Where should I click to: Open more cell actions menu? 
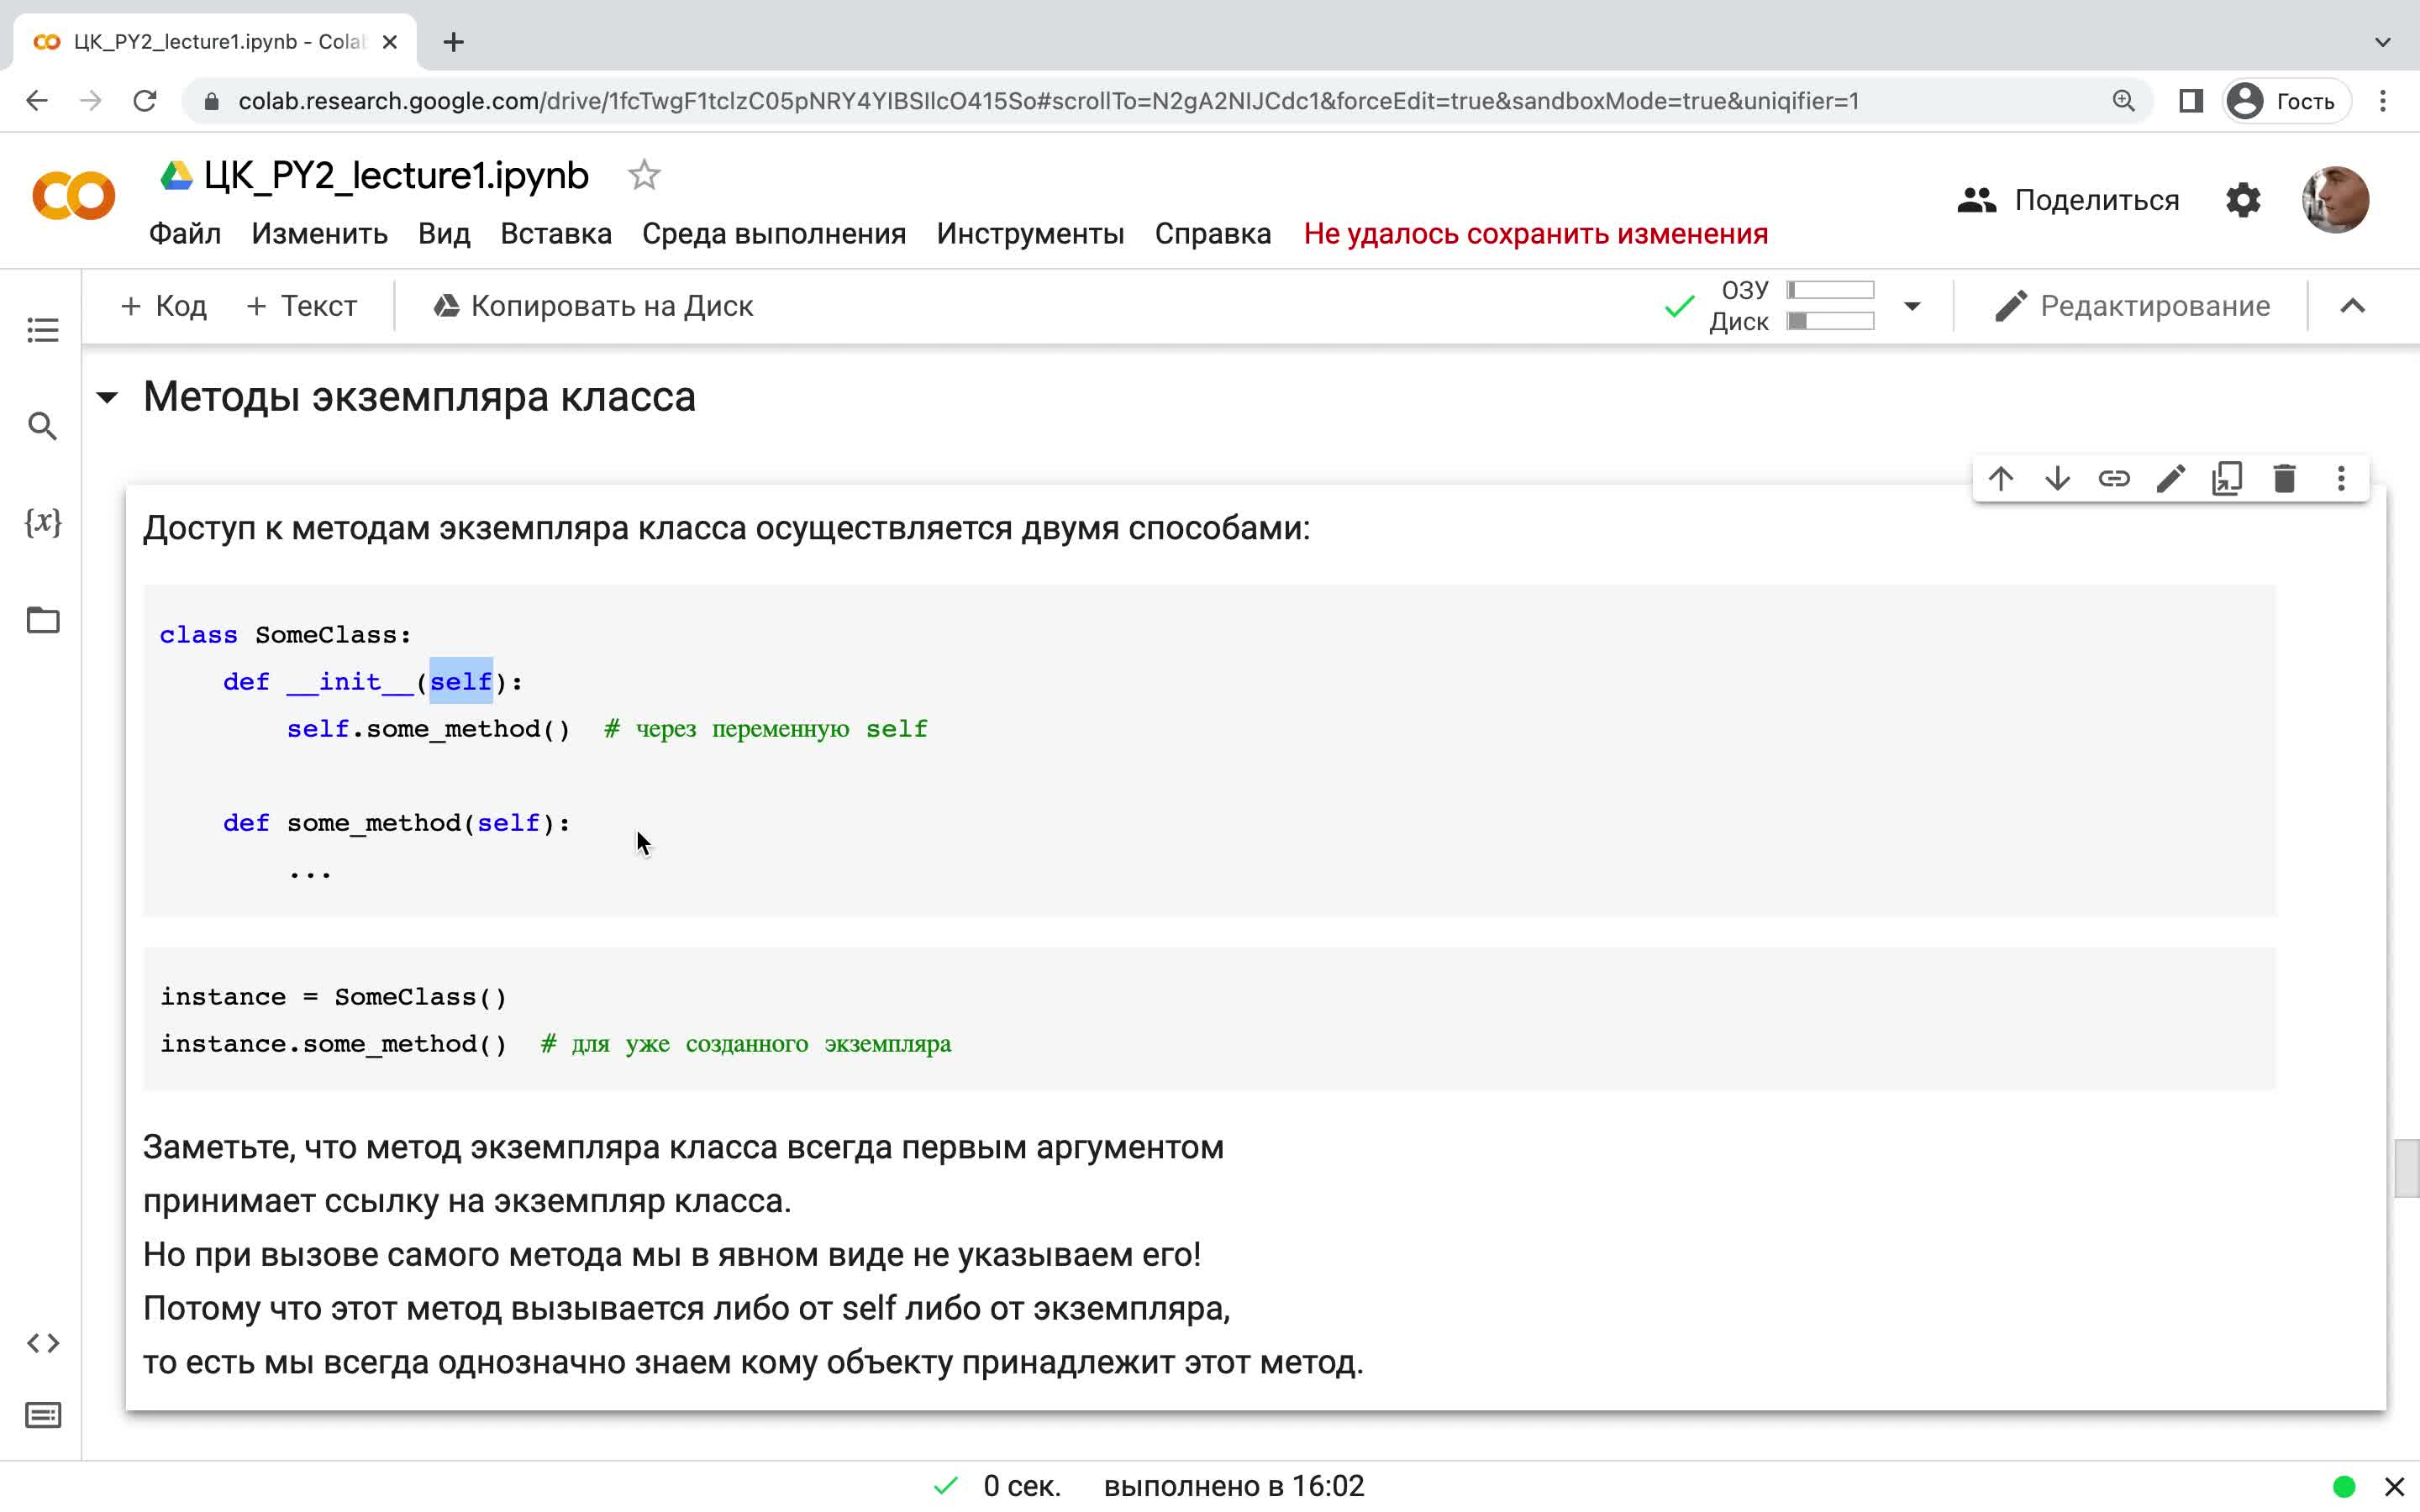[x=2341, y=479]
